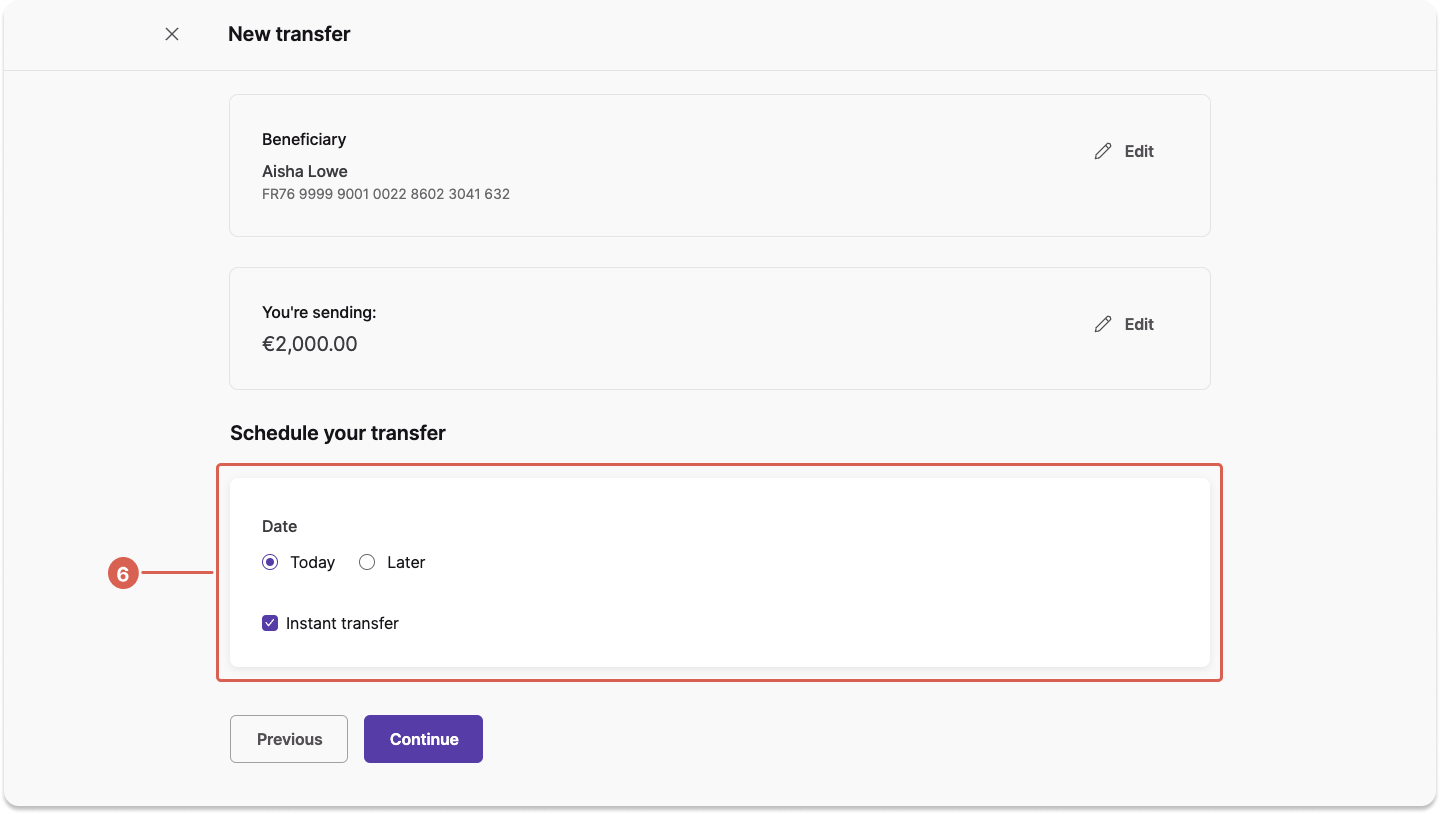1440x814 pixels.
Task: Click the pencil icon in You're sending card
Action: coord(1103,324)
